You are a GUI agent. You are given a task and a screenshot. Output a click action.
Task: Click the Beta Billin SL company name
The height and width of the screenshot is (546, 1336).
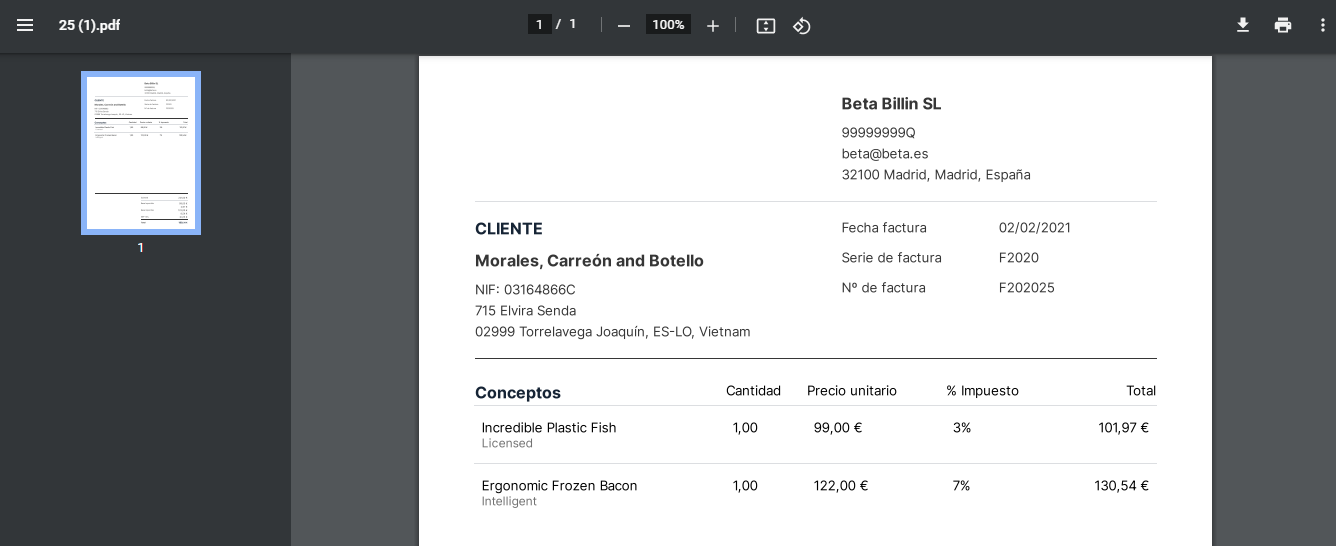click(x=891, y=104)
